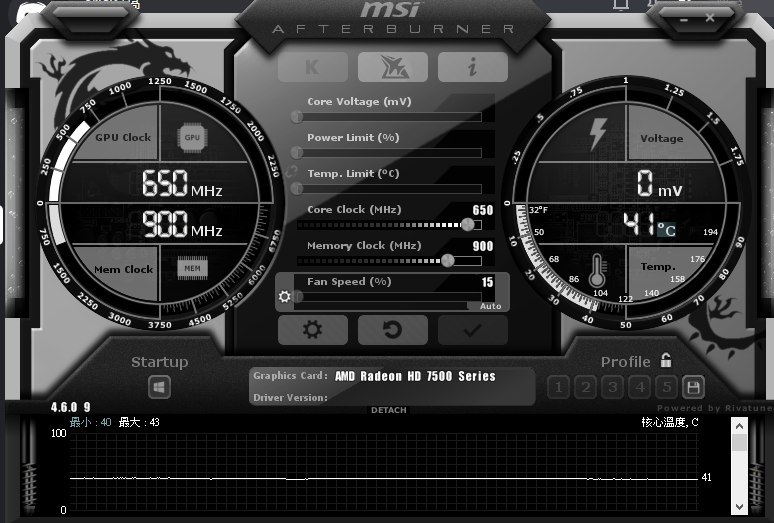Open the Kombustor K button
The image size is (774, 523).
click(313, 67)
